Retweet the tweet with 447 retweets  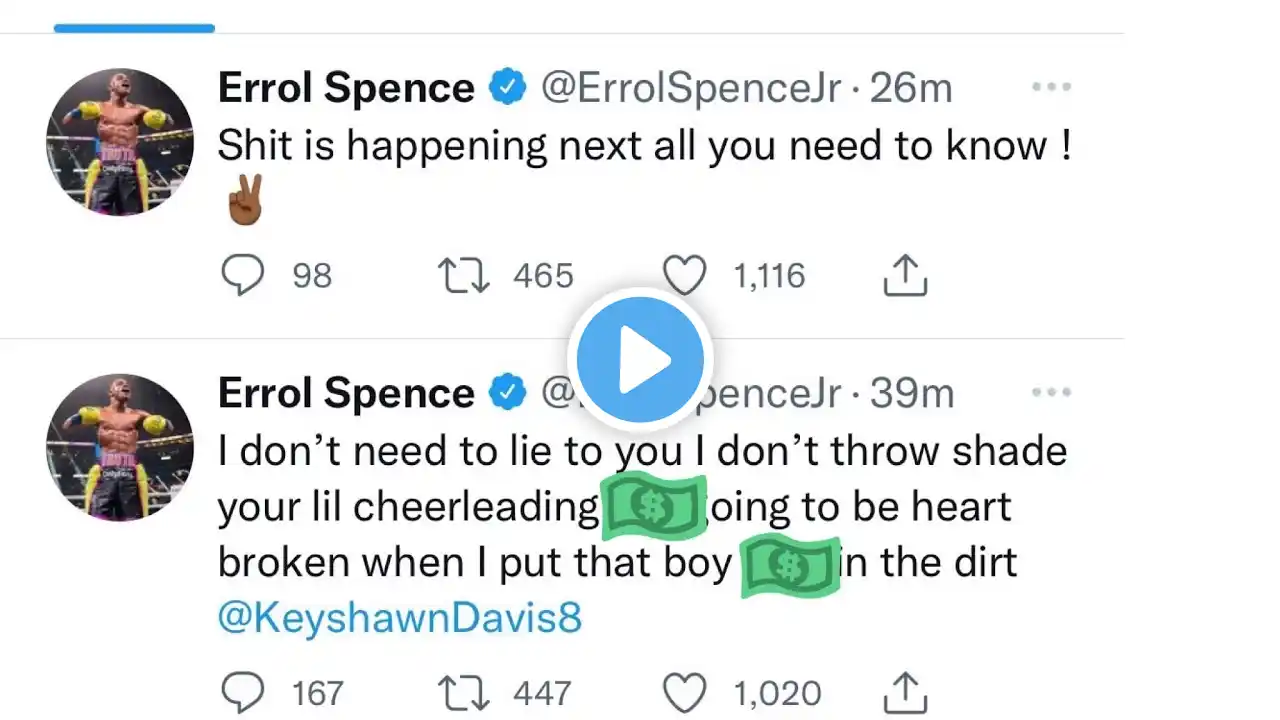click(464, 693)
